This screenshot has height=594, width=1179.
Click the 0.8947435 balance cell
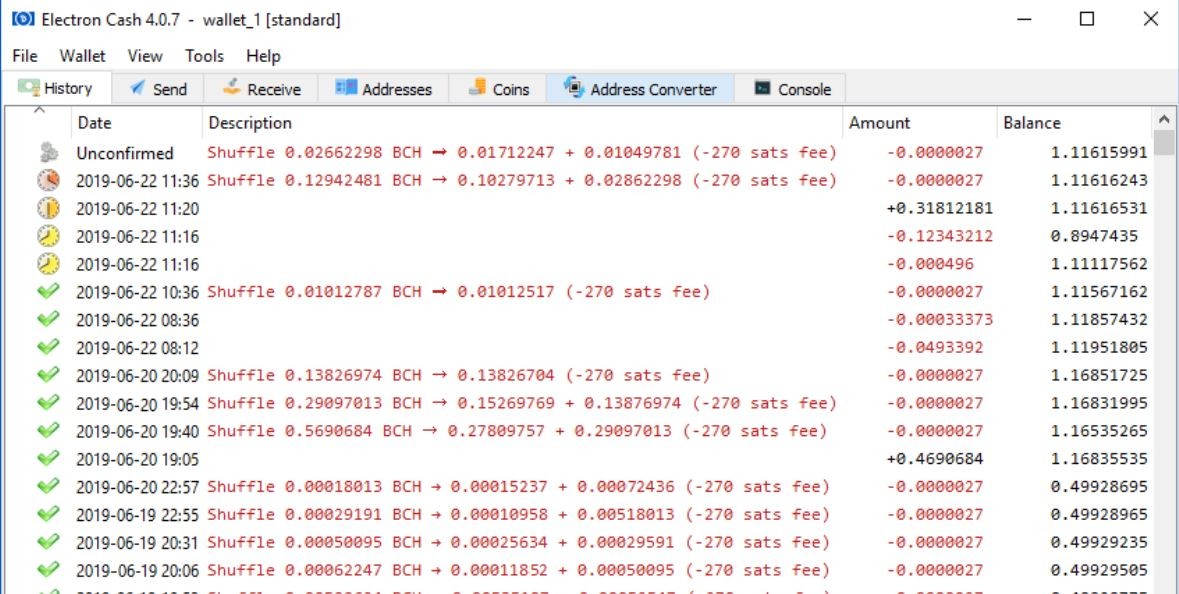1094,236
